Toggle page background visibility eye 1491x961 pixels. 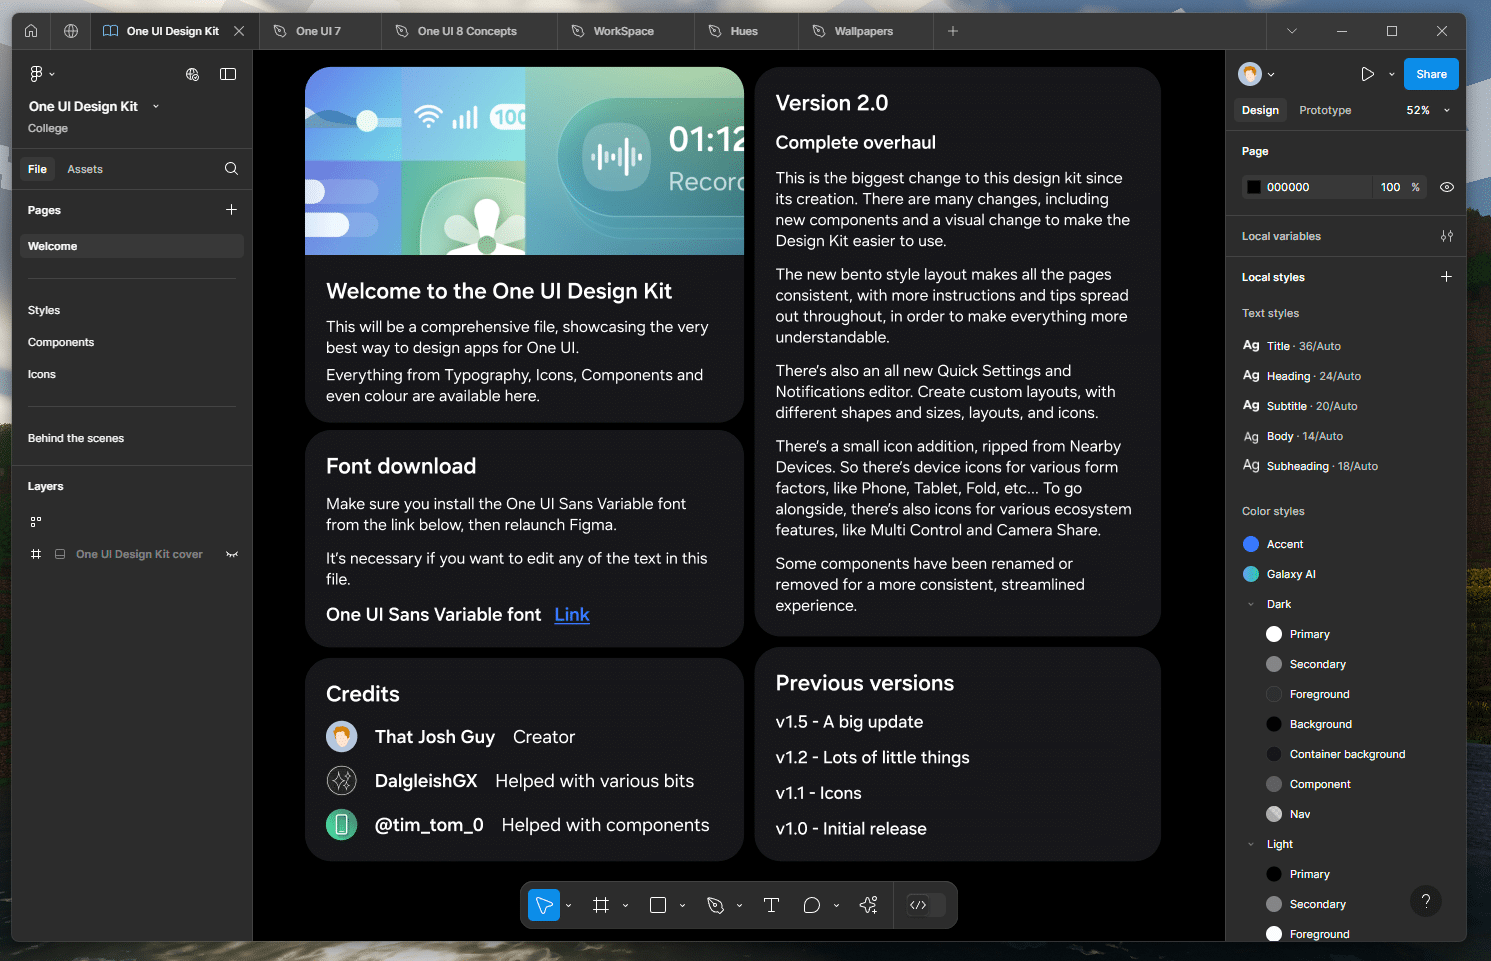click(1446, 187)
